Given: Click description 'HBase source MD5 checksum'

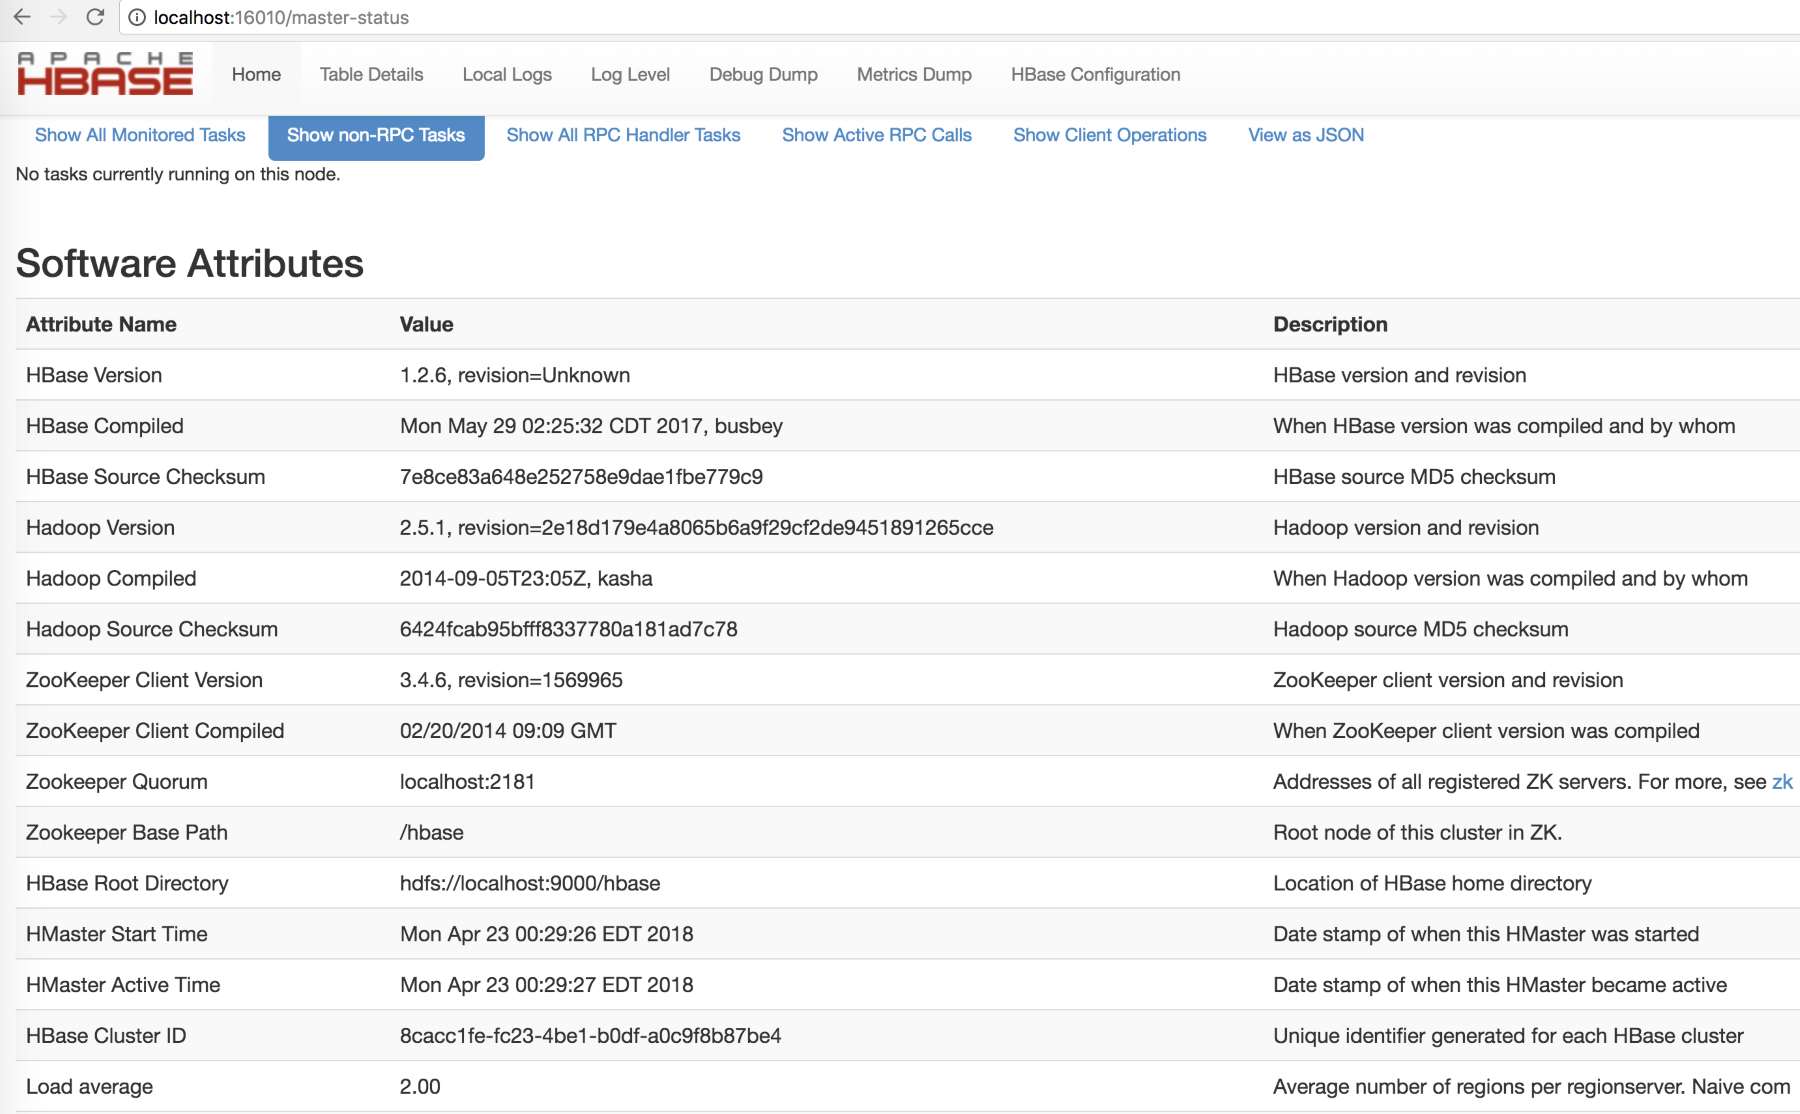Looking at the screenshot, I should (x=1414, y=477).
